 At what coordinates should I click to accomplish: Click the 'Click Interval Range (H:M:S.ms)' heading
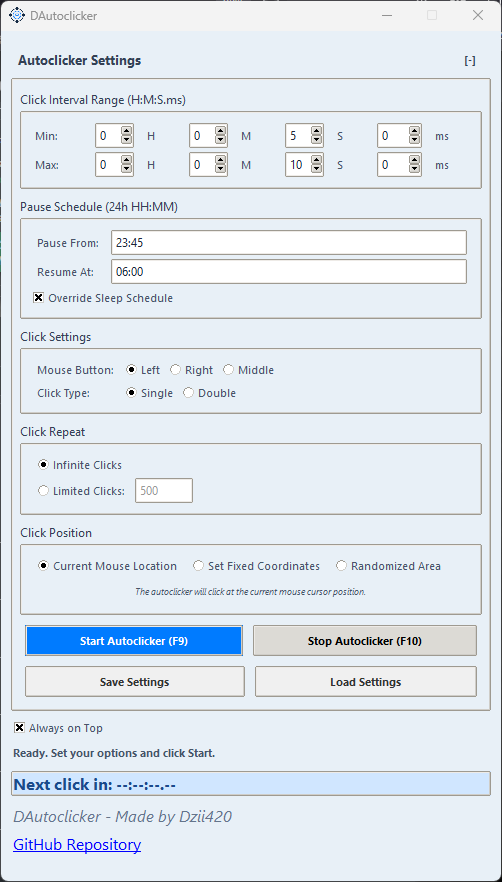pos(103,100)
